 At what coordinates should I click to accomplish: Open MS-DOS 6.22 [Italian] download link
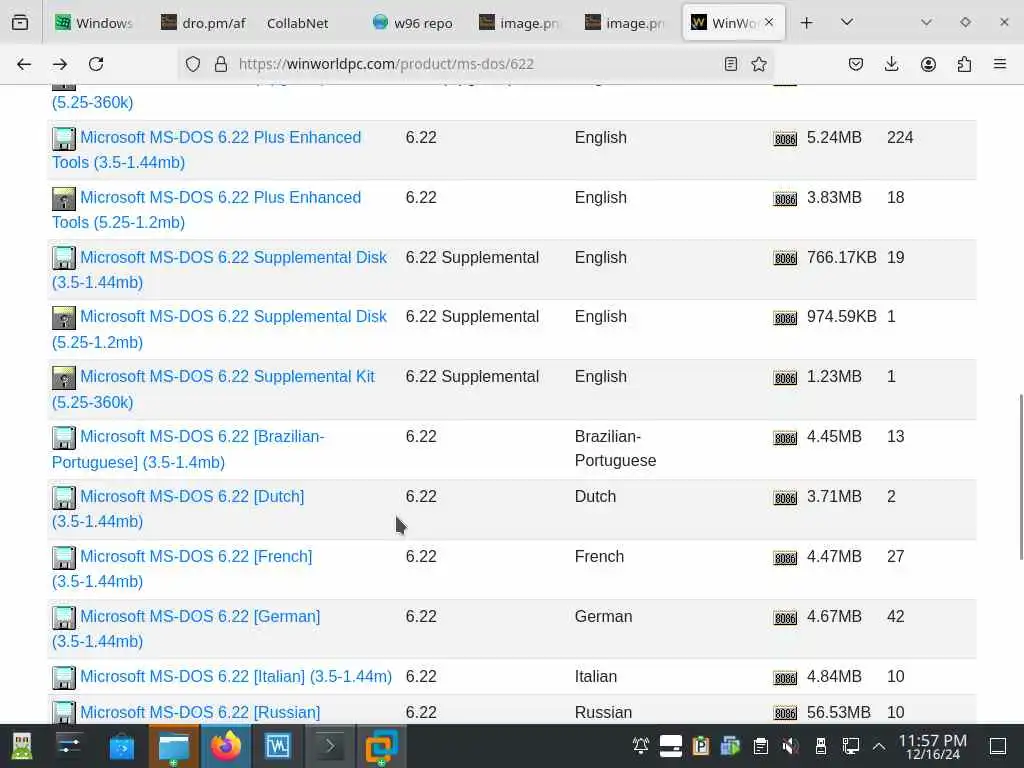coord(236,676)
